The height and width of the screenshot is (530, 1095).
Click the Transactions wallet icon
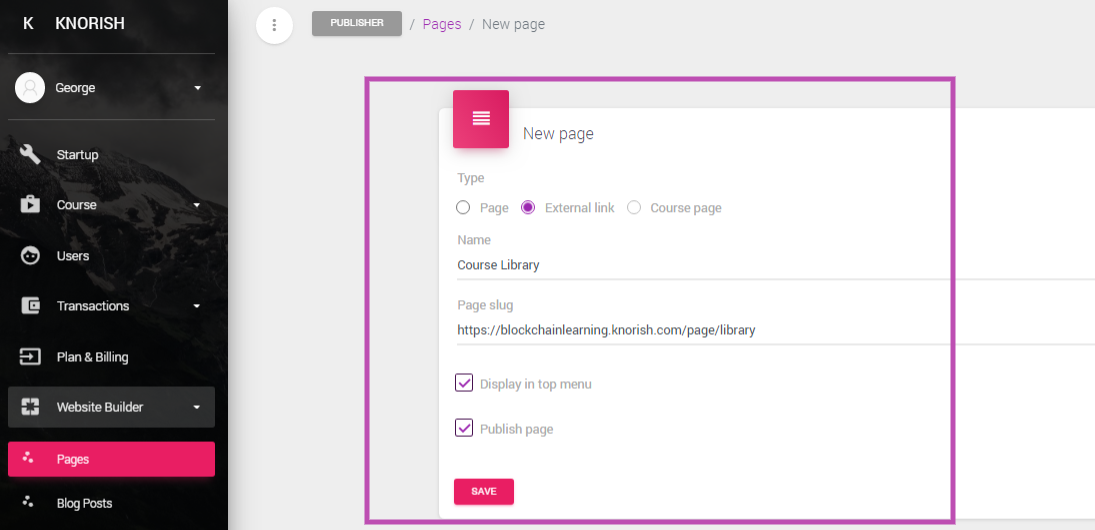point(30,306)
